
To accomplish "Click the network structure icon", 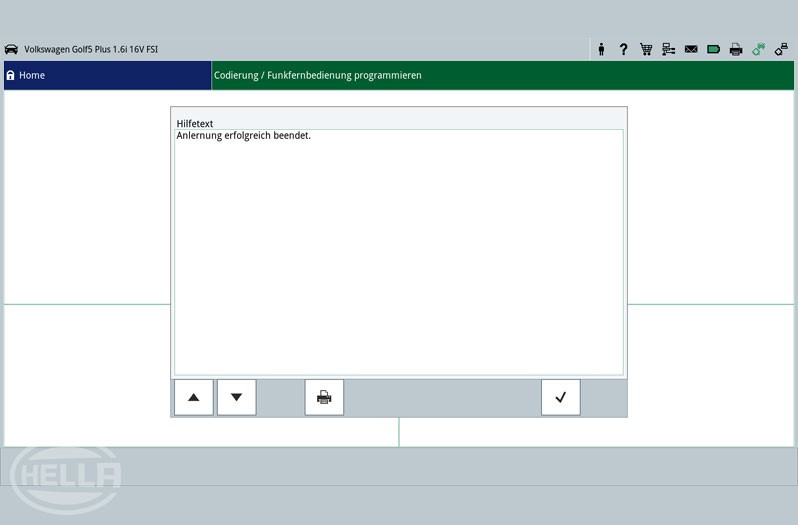I will [x=669, y=49].
